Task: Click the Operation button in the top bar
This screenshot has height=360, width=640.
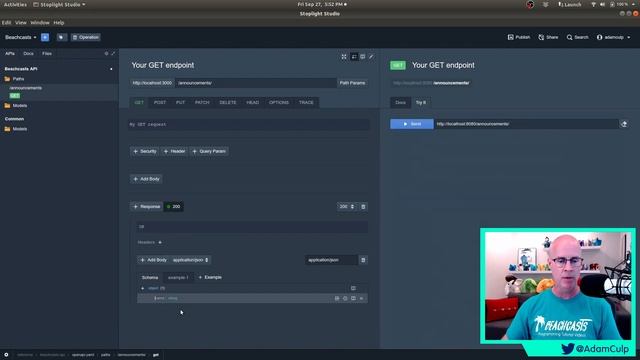Action: pyautogui.click(x=86, y=37)
